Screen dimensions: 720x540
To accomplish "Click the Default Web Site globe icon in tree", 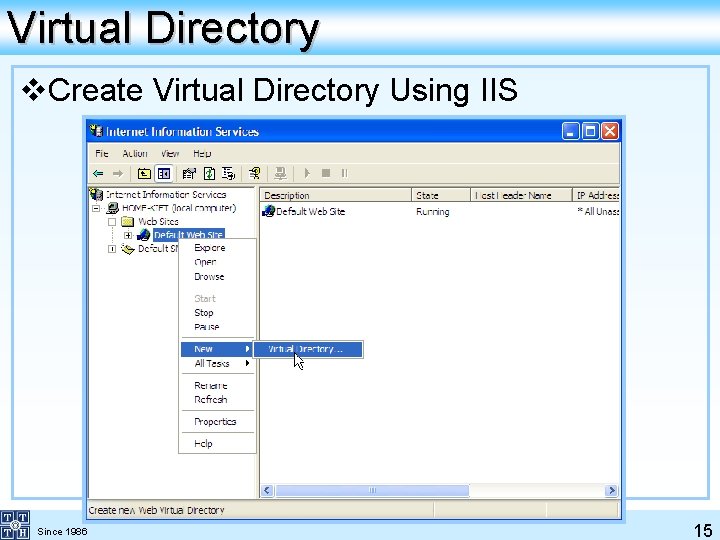I will tap(144, 235).
